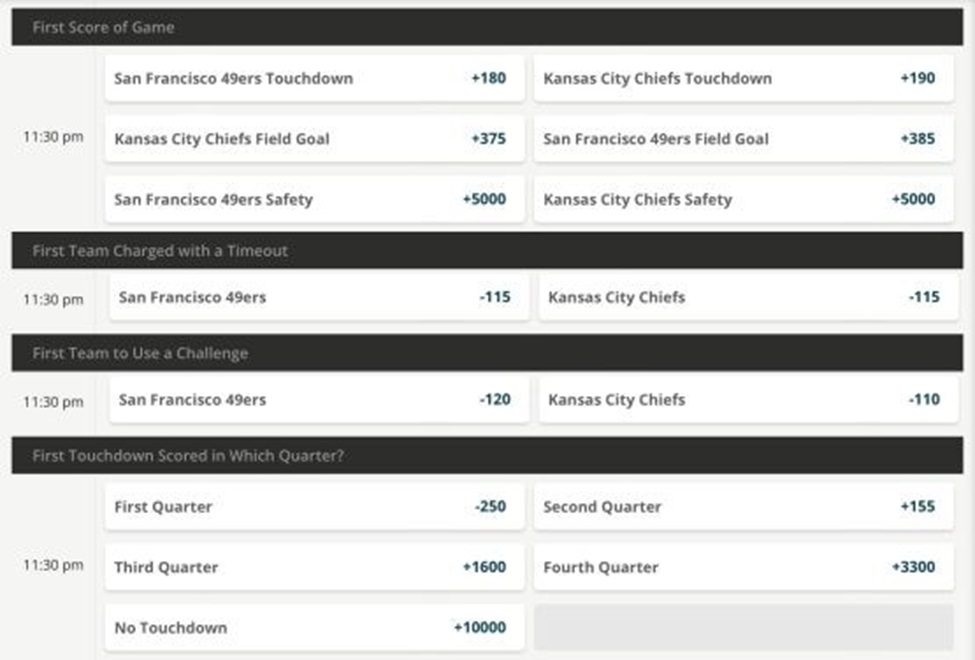The width and height of the screenshot is (975, 660).
Task: Toggle First Team to Use a Challenge header
Action: [487, 353]
